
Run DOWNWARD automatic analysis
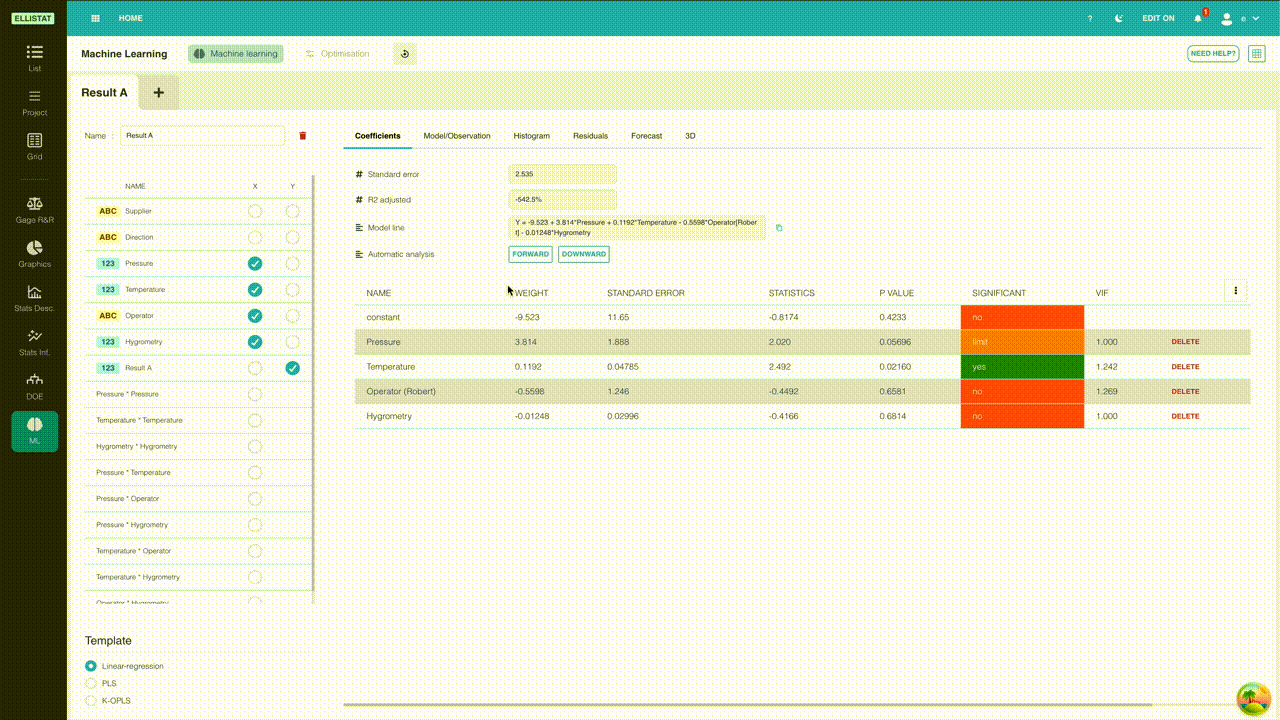click(x=583, y=254)
